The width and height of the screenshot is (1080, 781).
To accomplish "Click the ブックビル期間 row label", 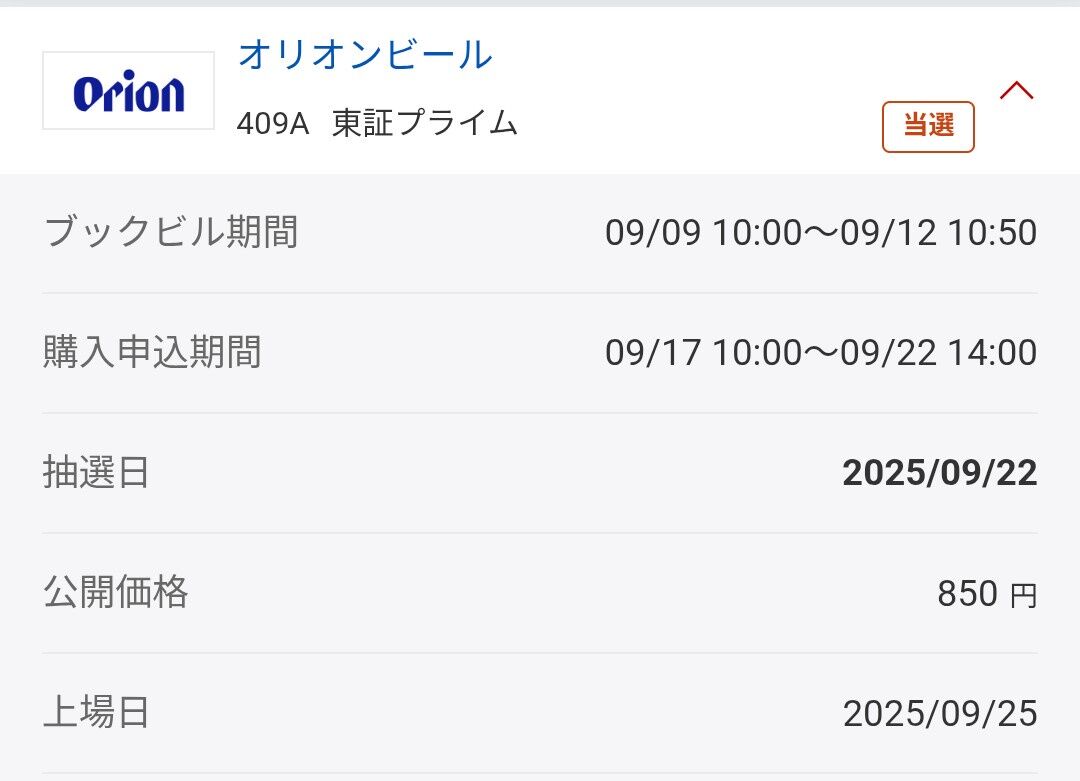I will pos(171,232).
